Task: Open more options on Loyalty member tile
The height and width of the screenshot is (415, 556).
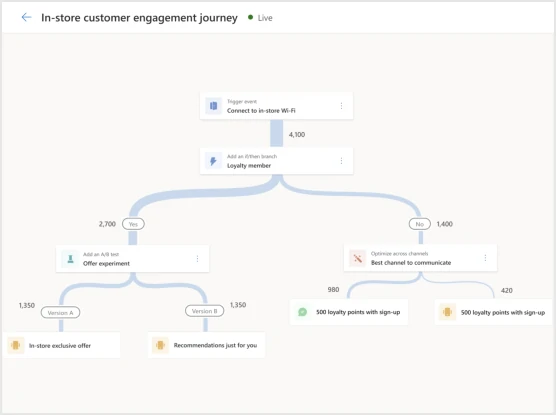Action: (x=341, y=161)
